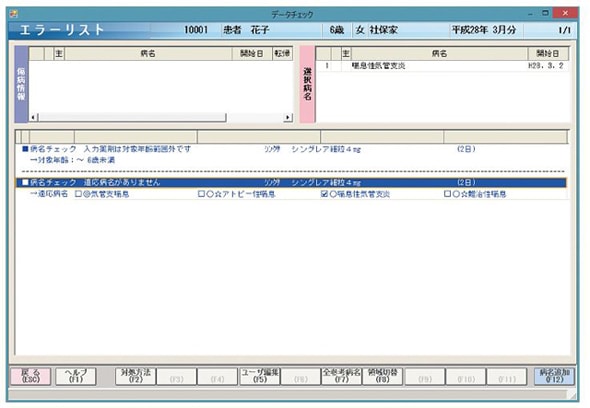
Task: Check the アトピー性喘息 checkbox
Action: pos(201,194)
